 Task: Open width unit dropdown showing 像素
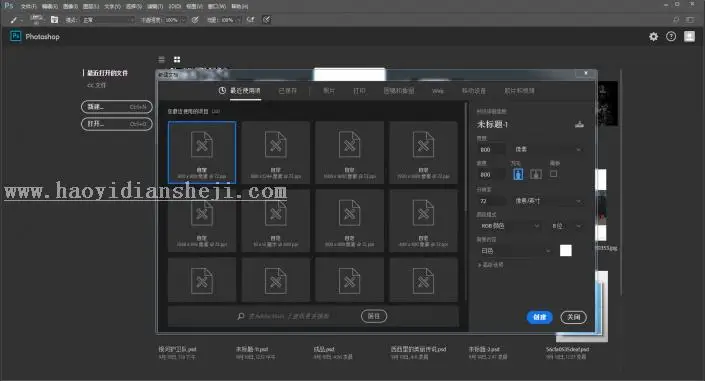548,149
